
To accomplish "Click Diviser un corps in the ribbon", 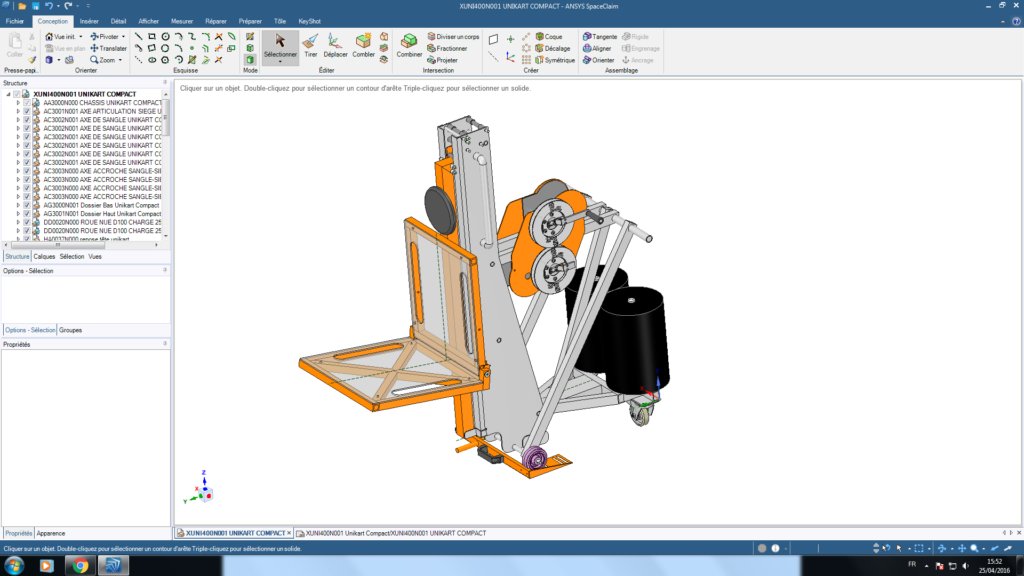I will (457, 36).
